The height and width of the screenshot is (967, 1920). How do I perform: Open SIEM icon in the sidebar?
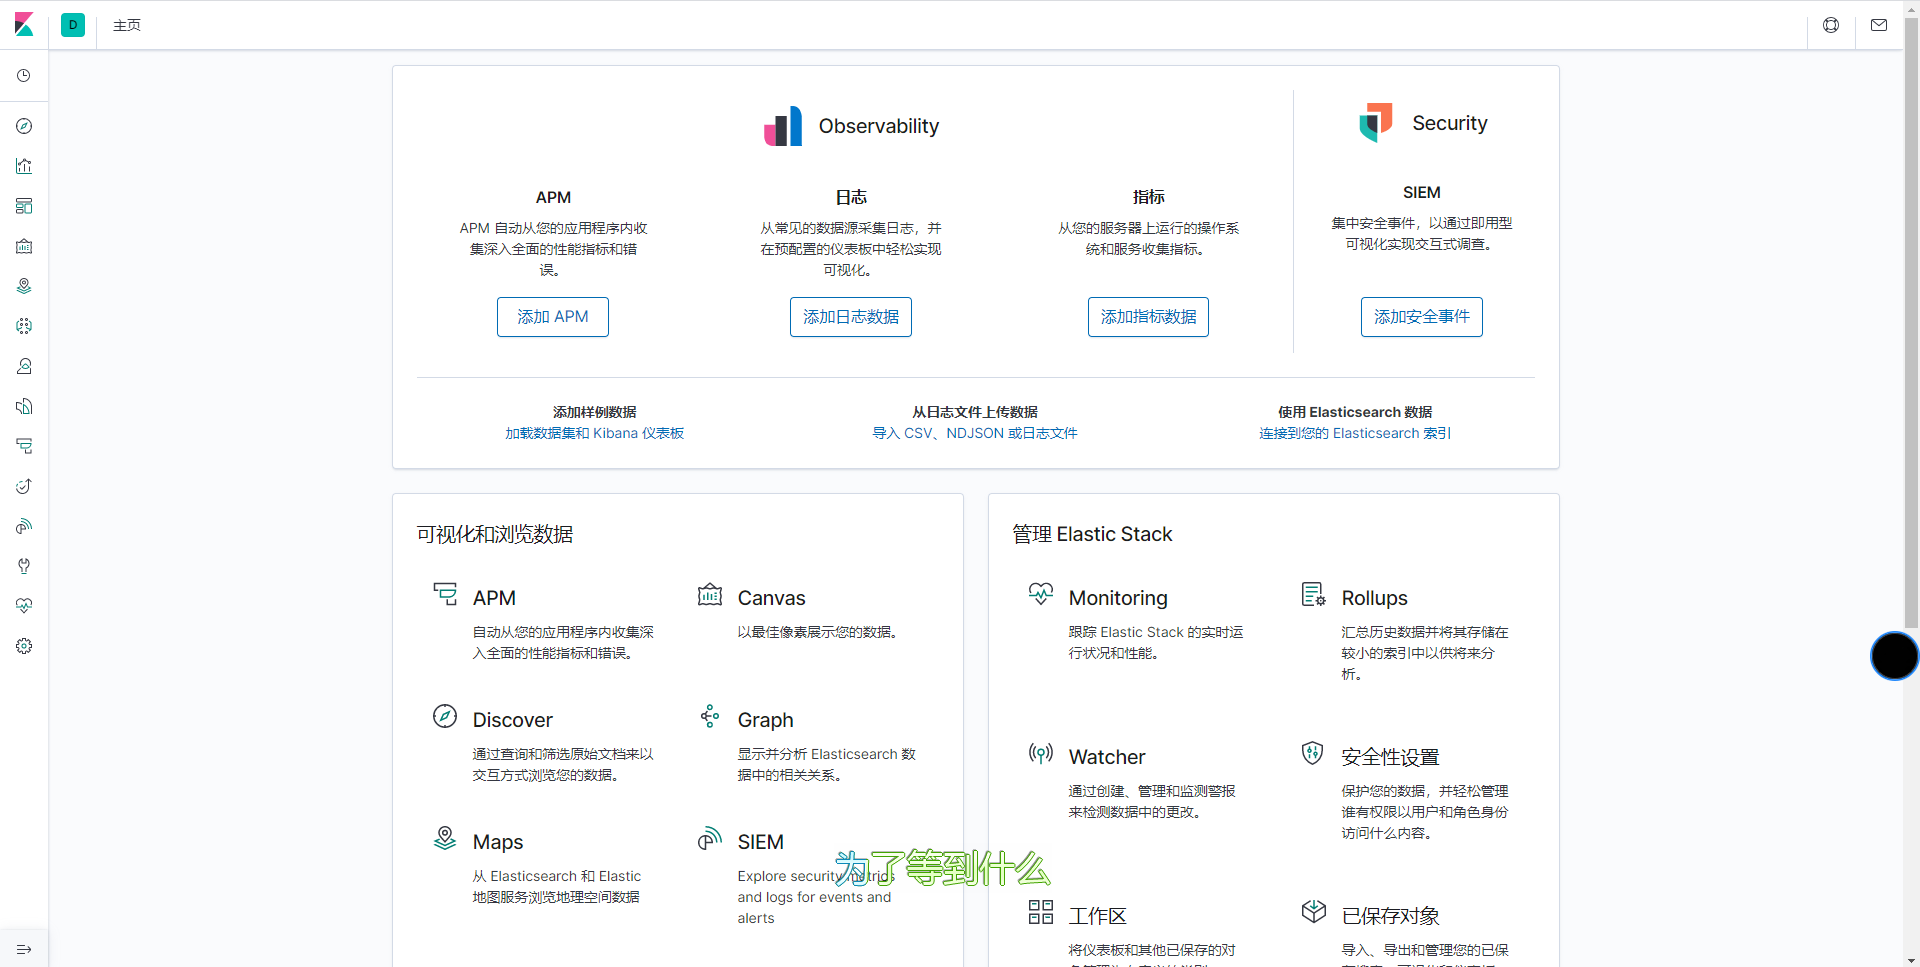pos(24,526)
